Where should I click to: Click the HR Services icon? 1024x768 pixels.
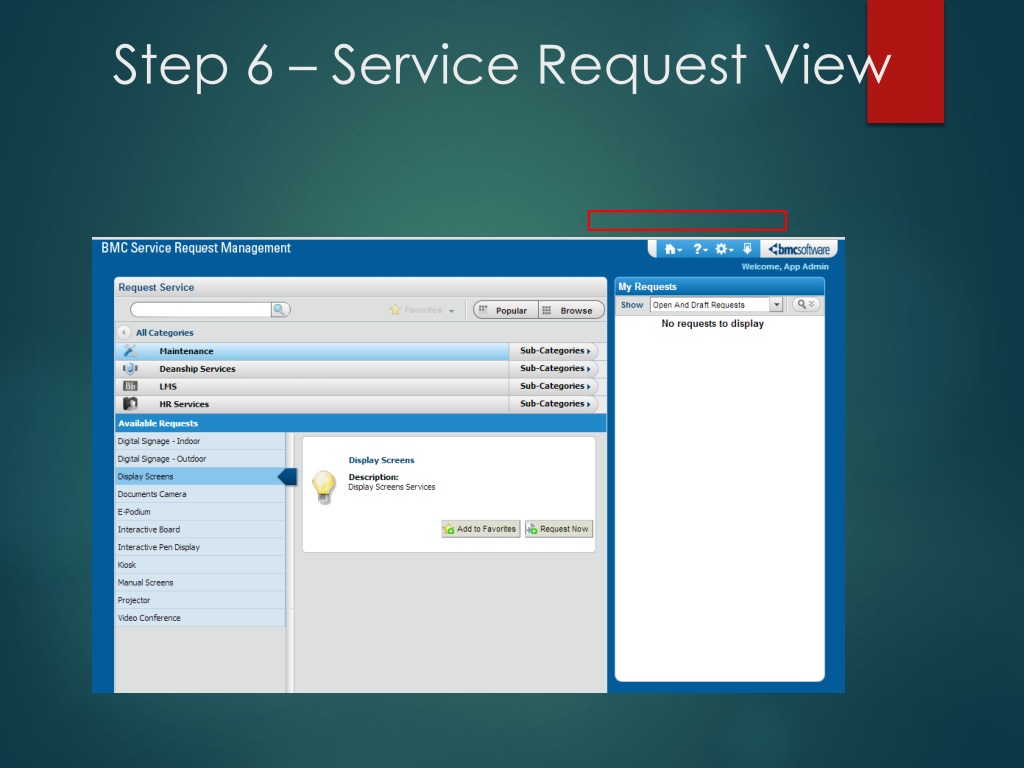coord(130,404)
